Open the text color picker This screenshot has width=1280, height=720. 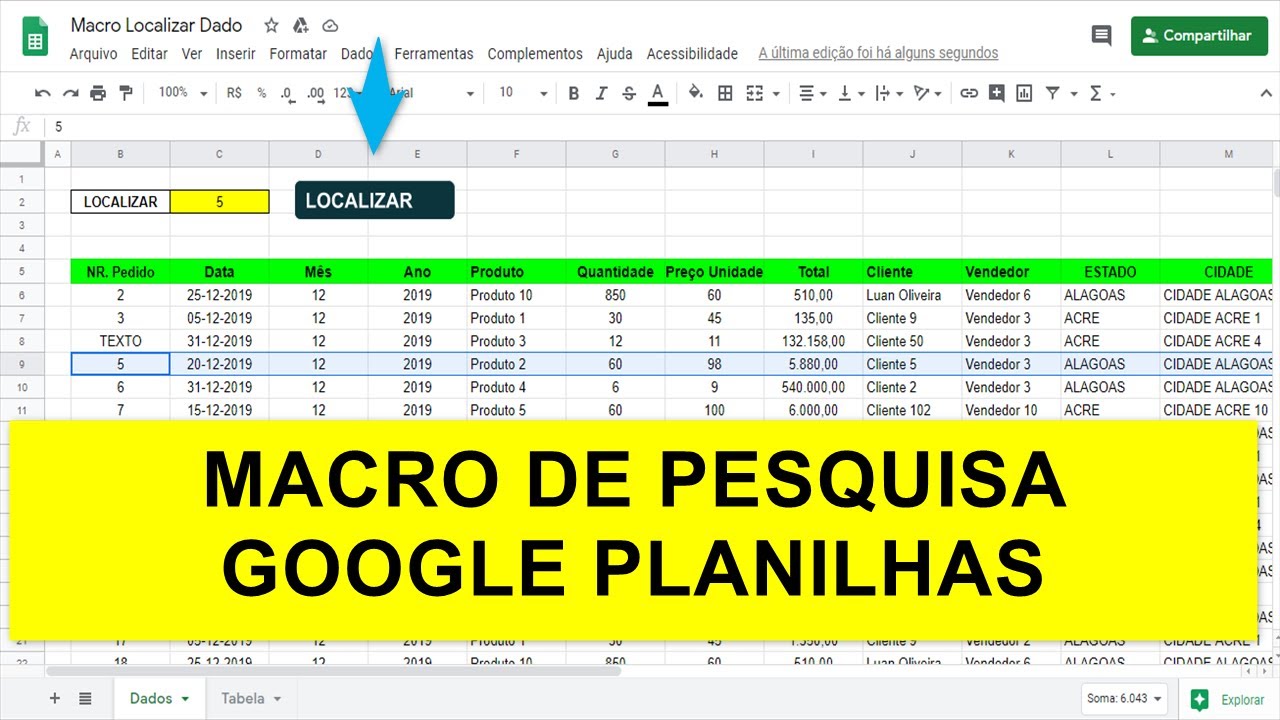pyautogui.click(x=658, y=94)
